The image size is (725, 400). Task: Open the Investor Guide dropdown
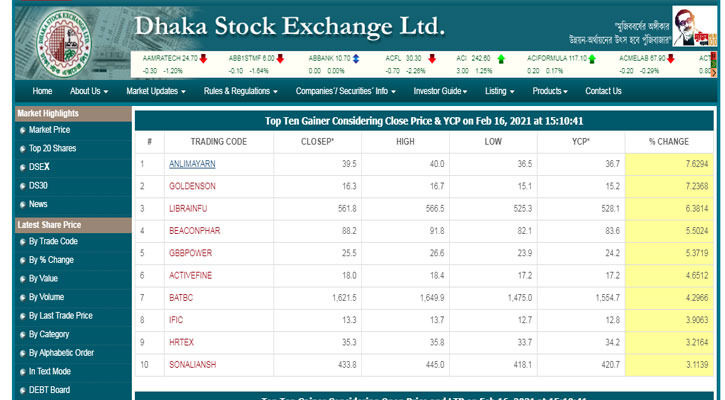440,91
